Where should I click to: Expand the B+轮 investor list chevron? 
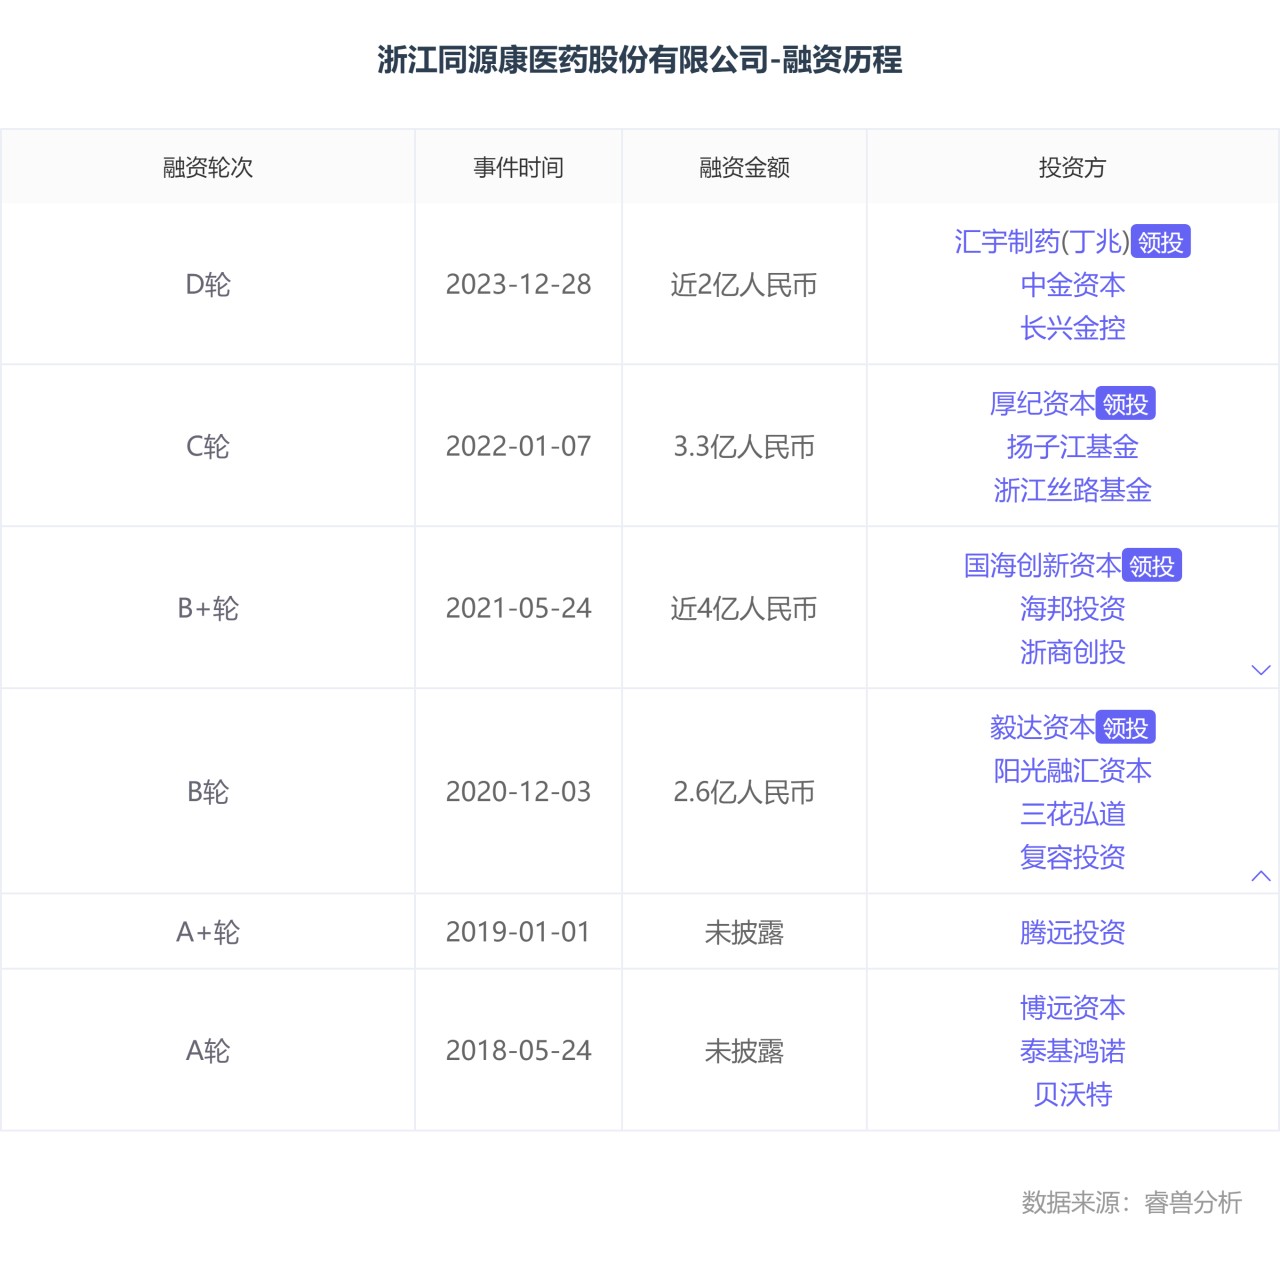[1261, 670]
